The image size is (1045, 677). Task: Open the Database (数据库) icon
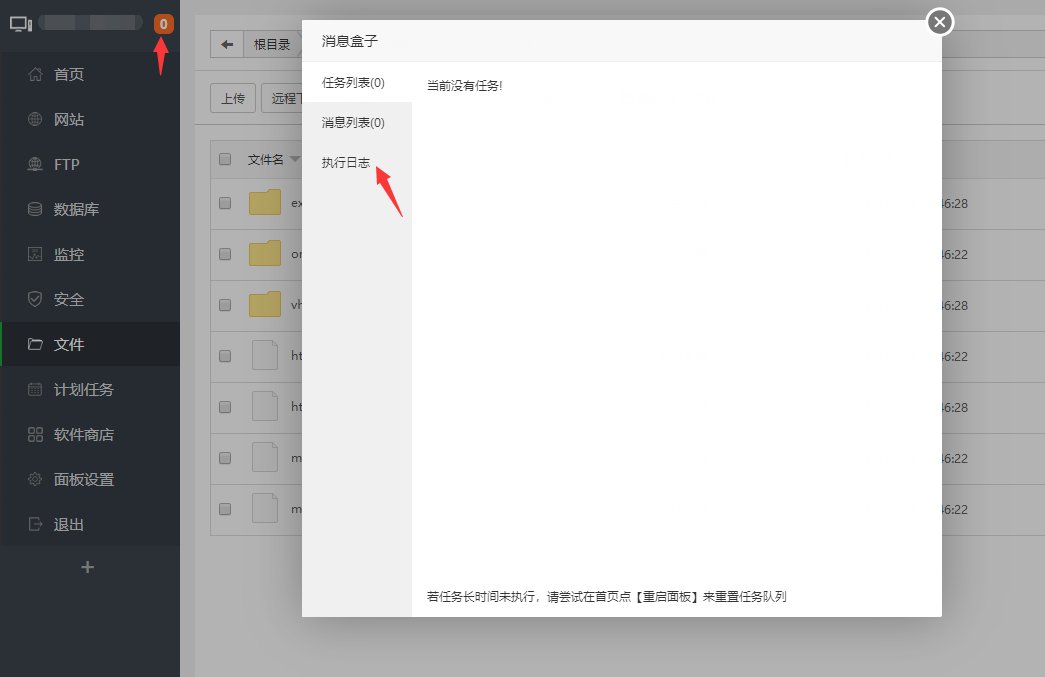(36, 209)
